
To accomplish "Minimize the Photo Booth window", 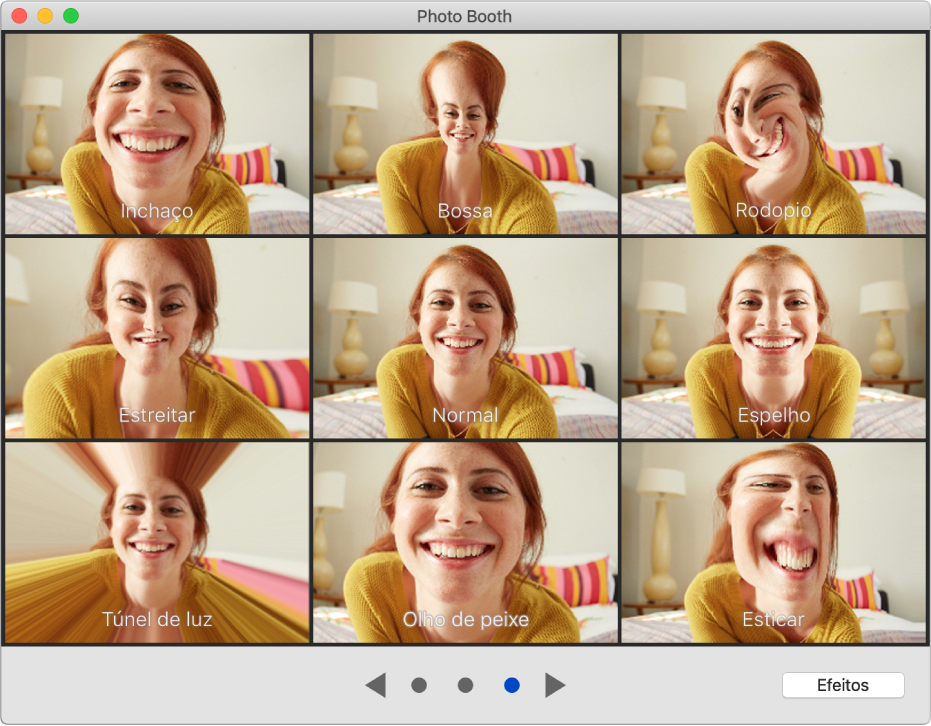I will pos(45,16).
